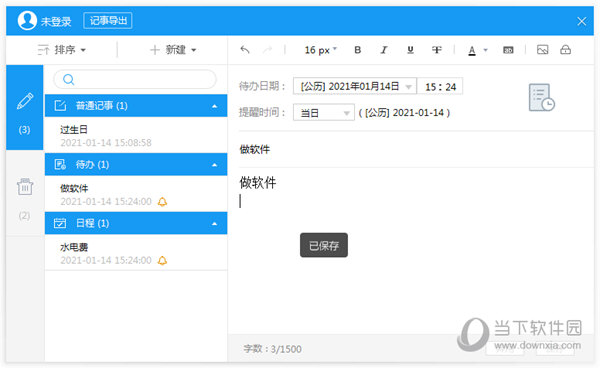Open the 新建 menu

[173, 50]
